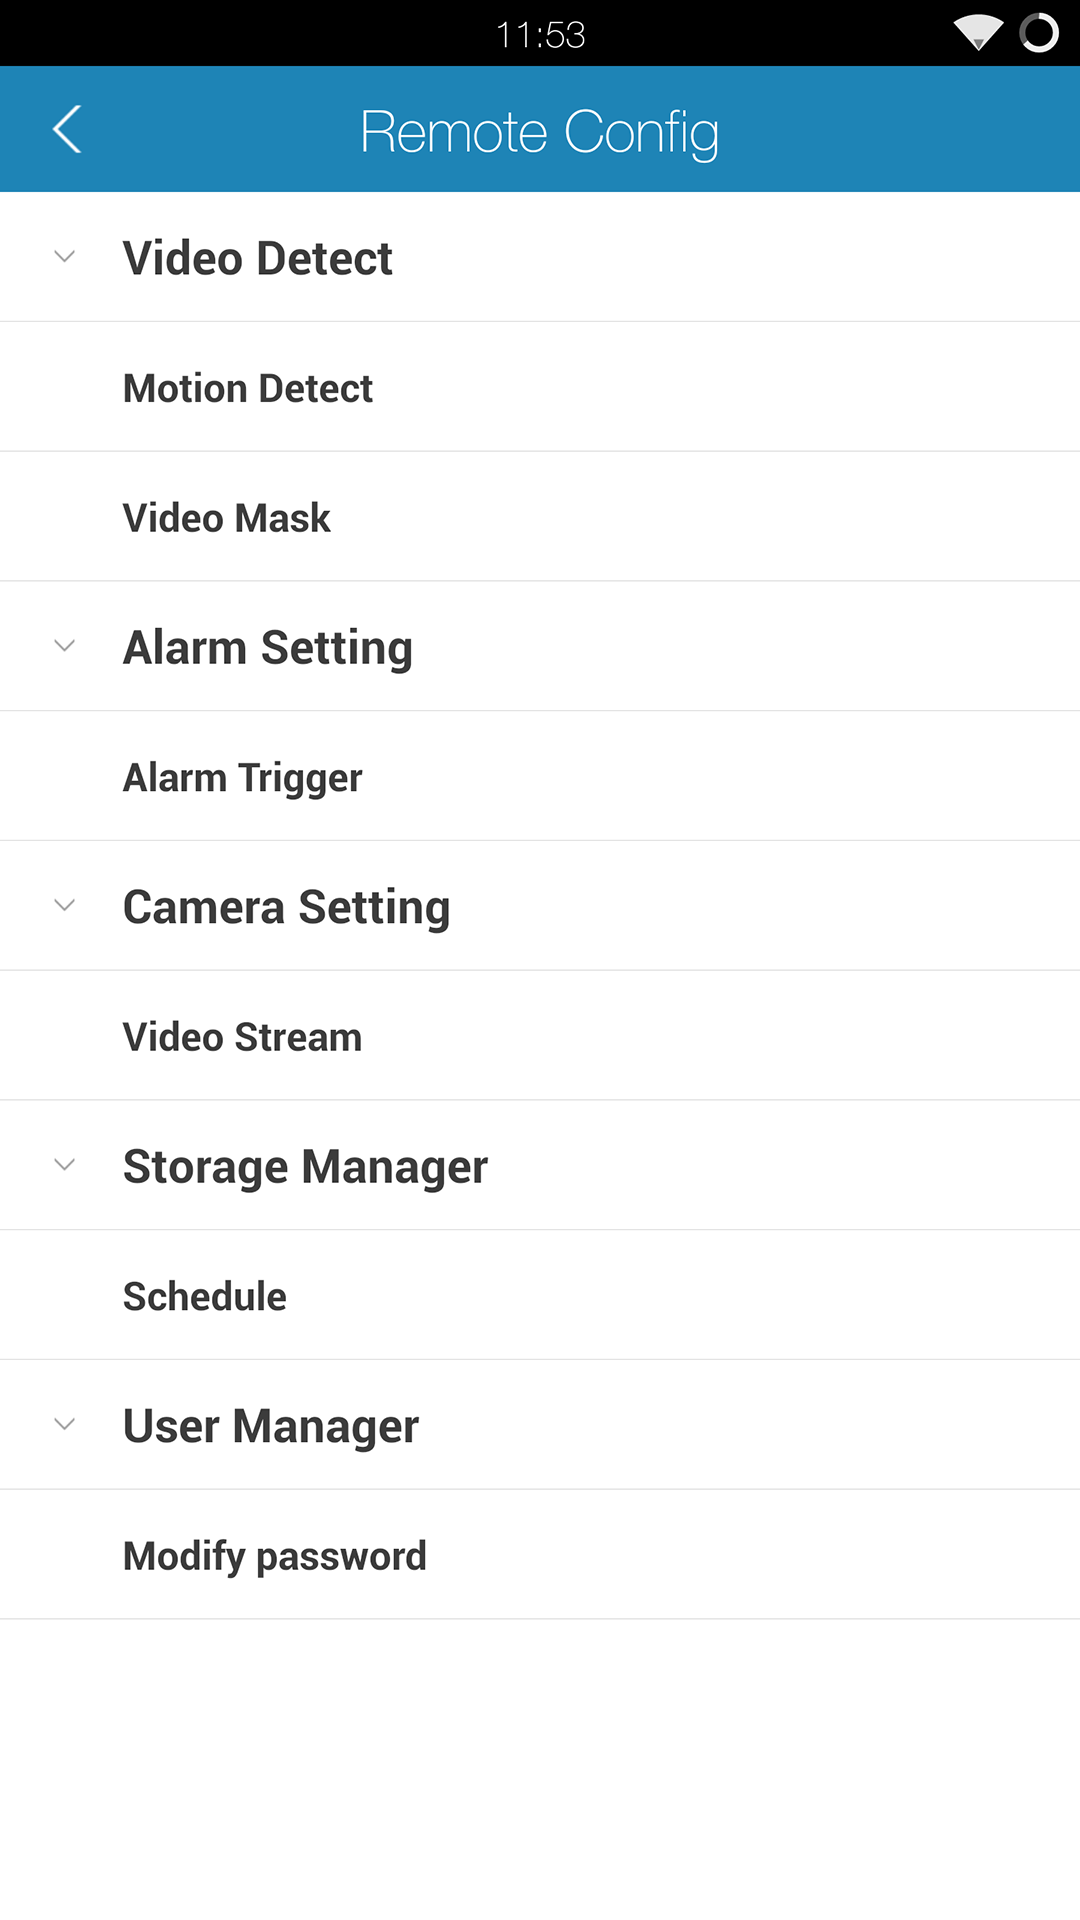Open Motion Detect settings
This screenshot has height=1920, width=1080.
(247, 388)
